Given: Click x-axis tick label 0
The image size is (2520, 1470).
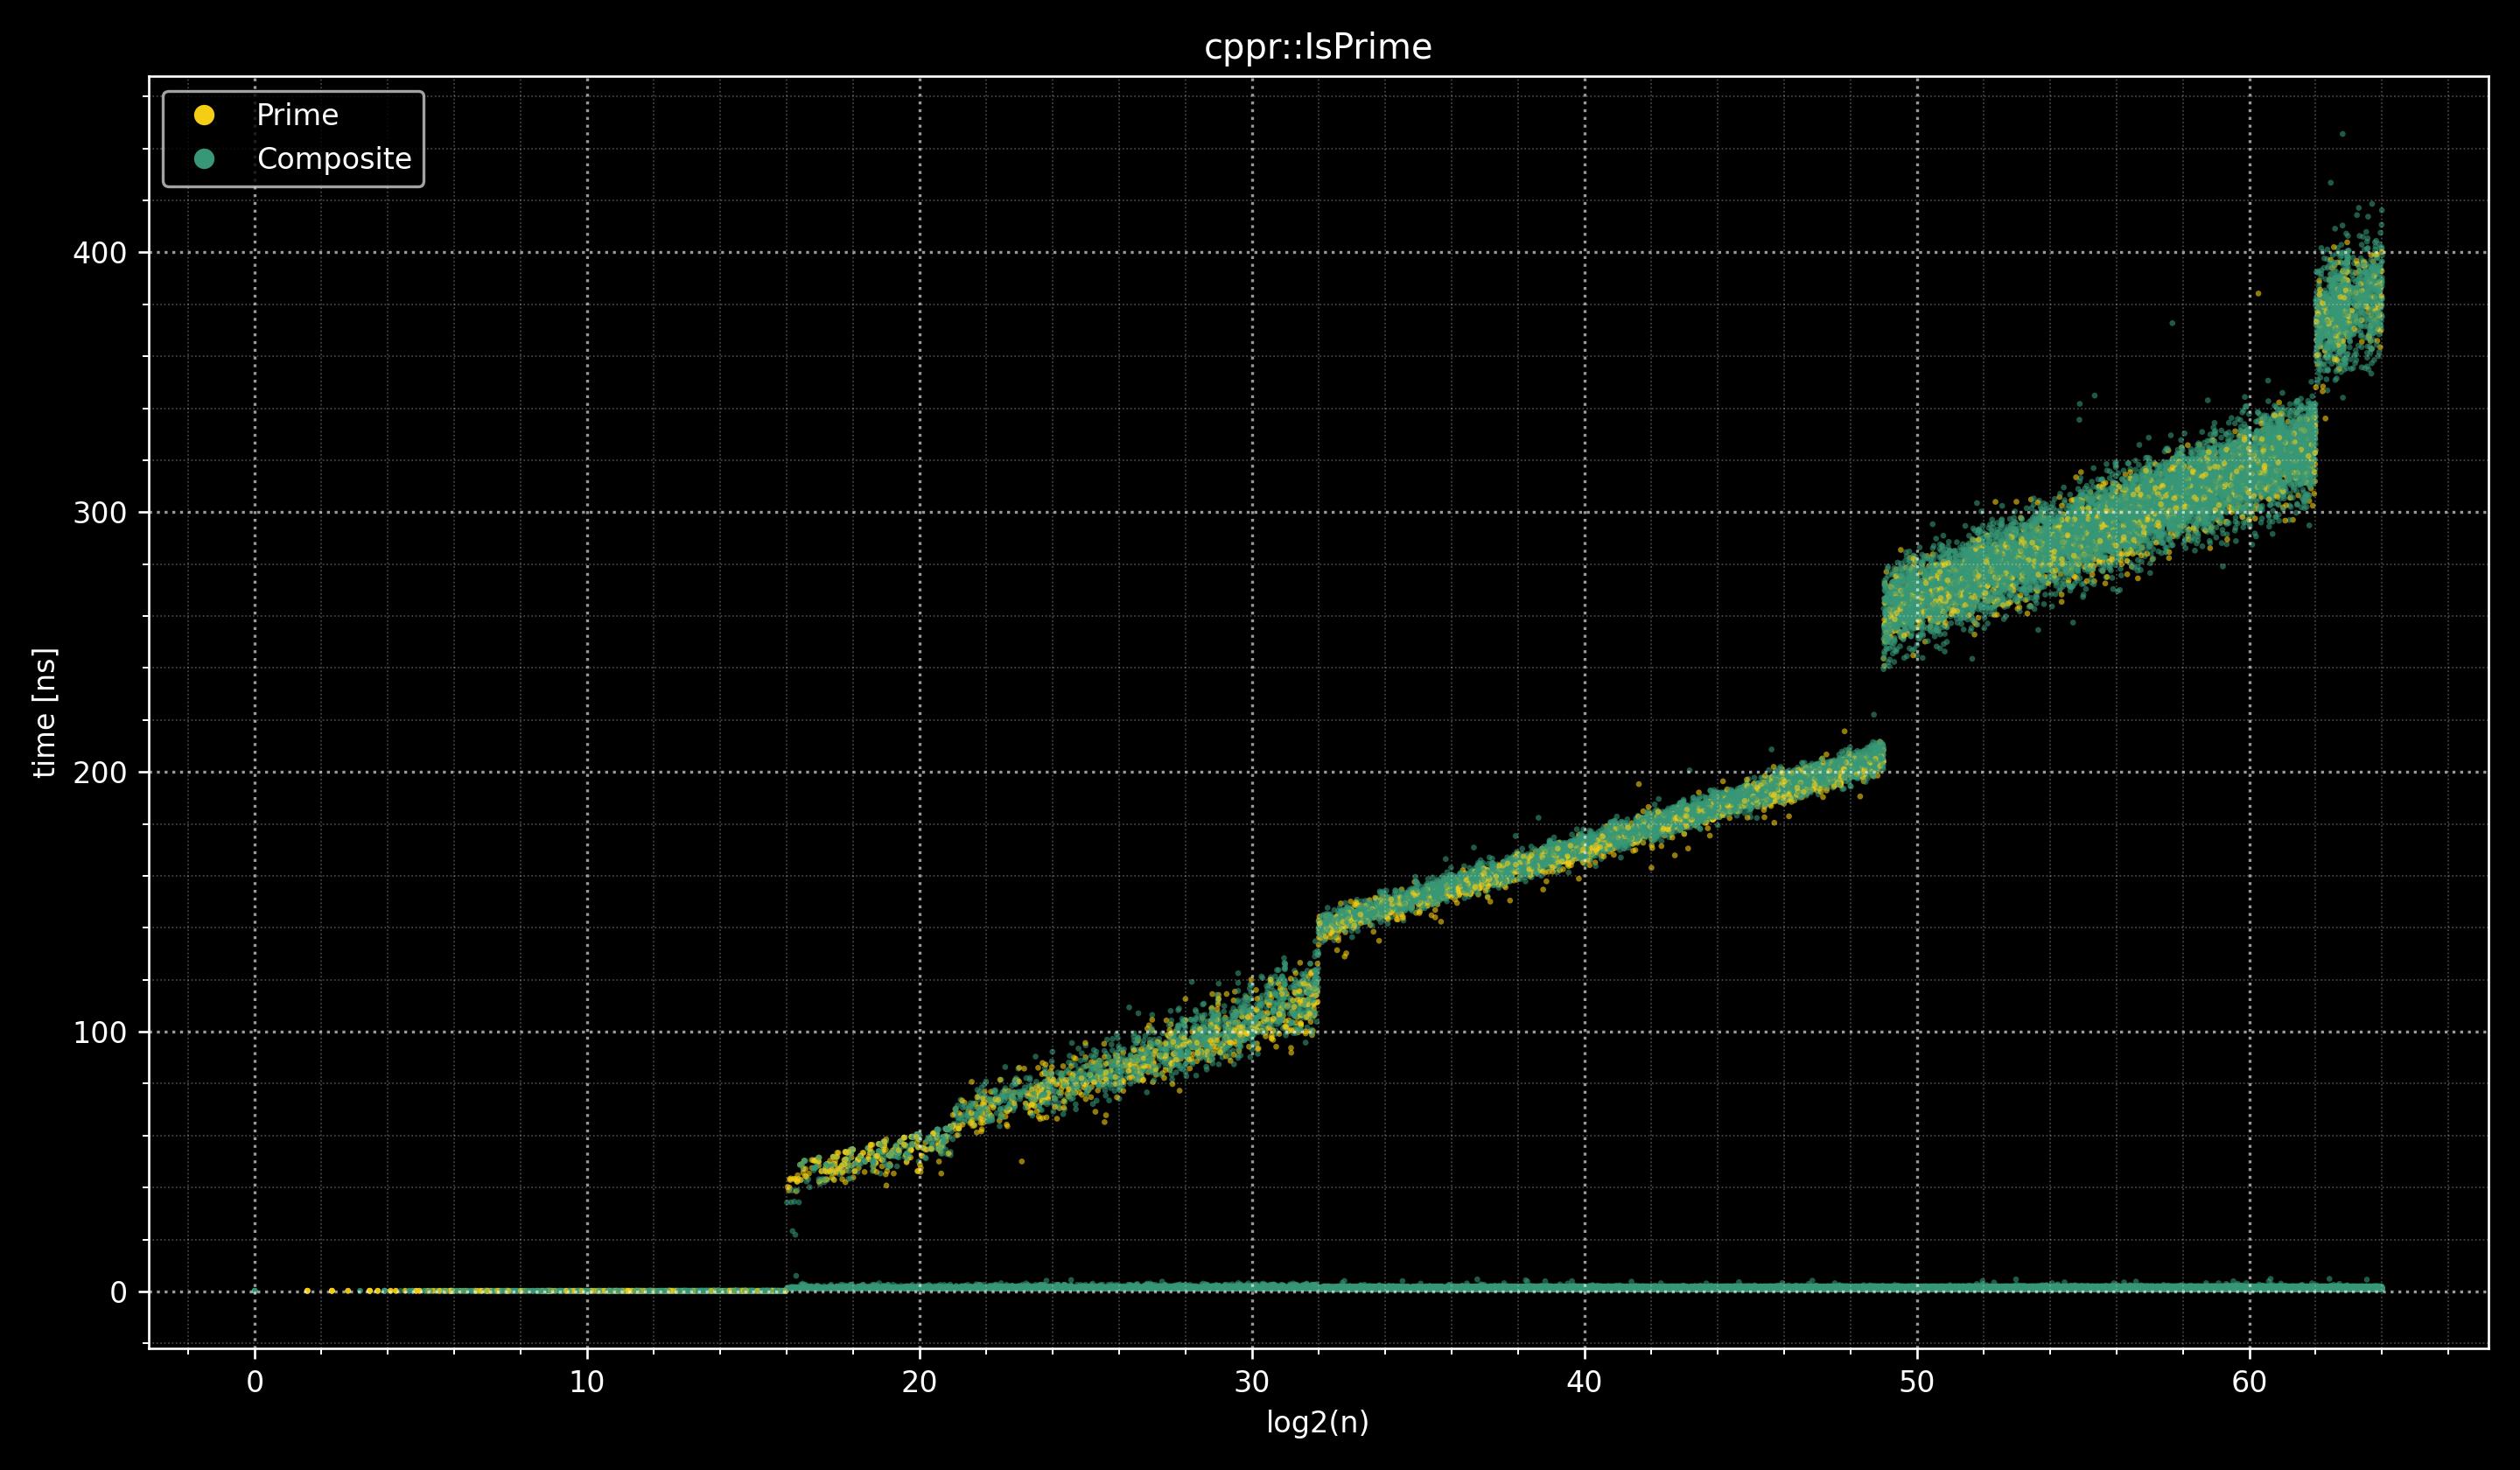Looking at the screenshot, I should click(255, 1383).
